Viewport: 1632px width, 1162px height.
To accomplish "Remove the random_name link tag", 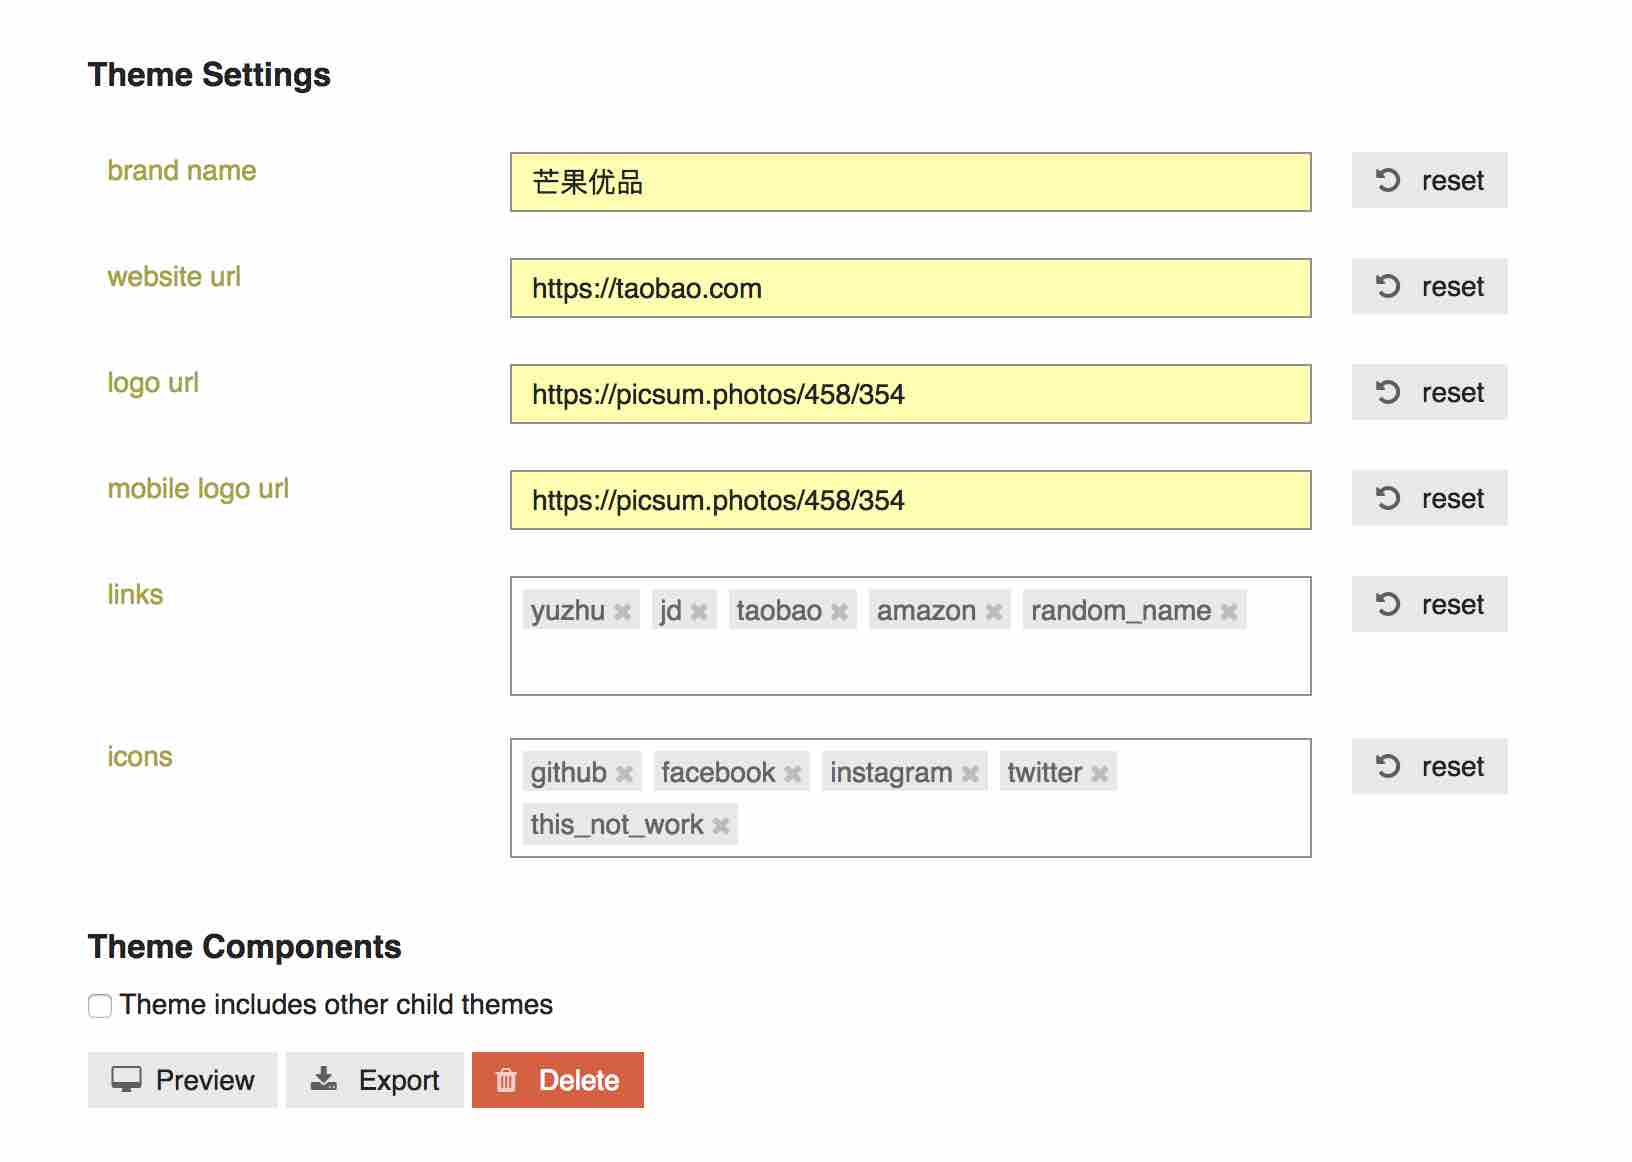I will pyautogui.click(x=1229, y=610).
